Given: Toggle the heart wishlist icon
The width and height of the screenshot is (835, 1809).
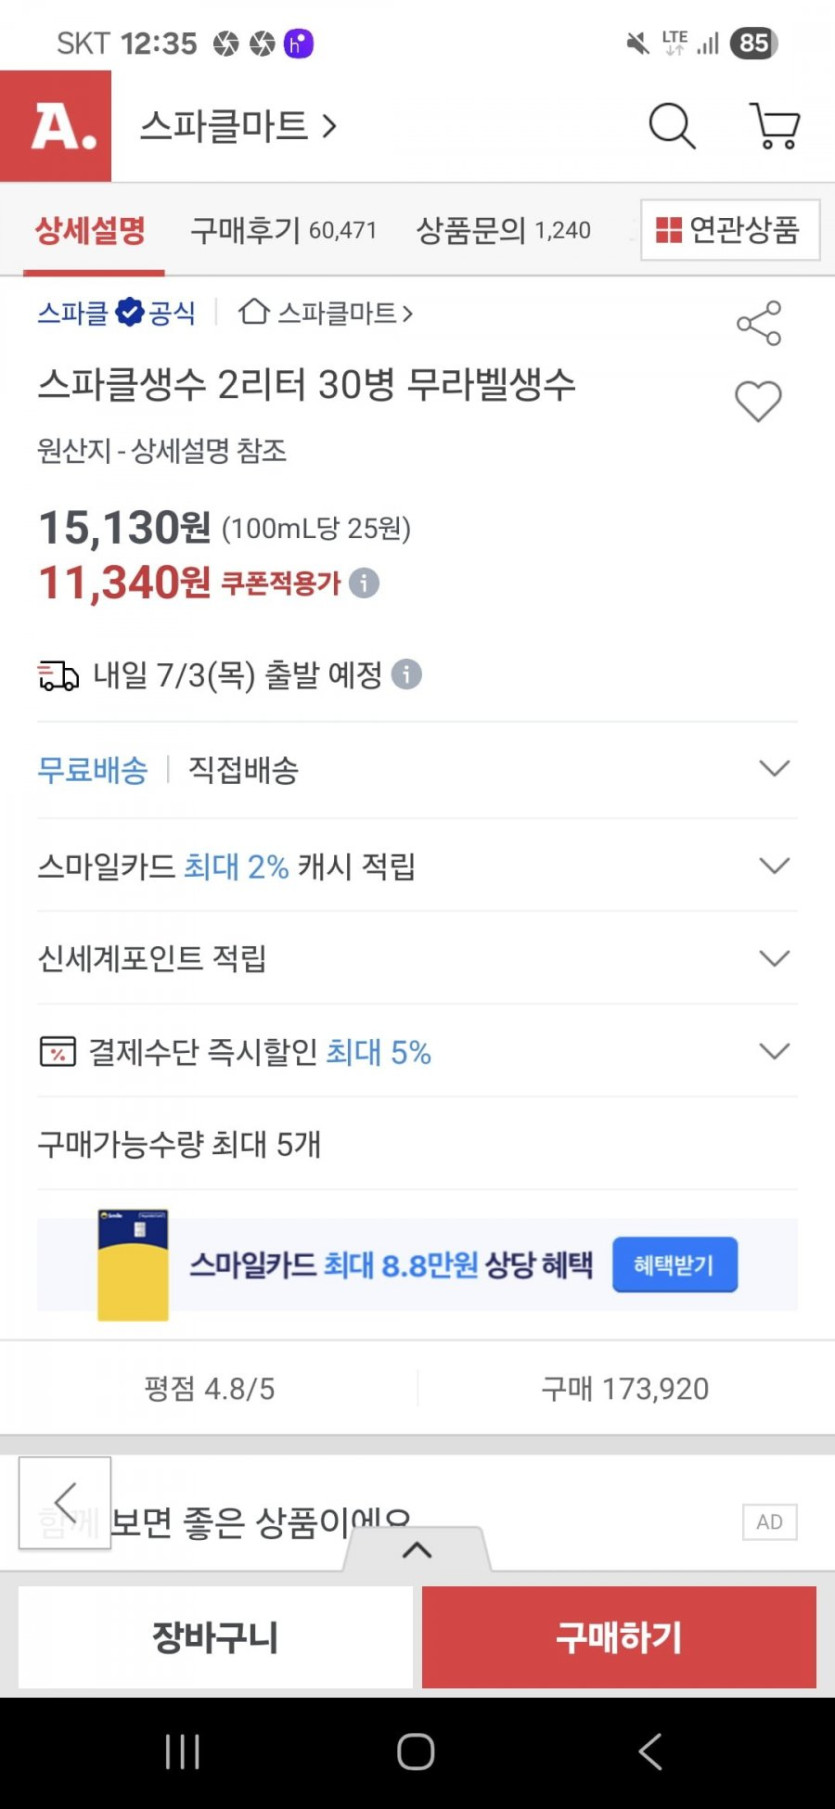Looking at the screenshot, I should pos(758,402).
